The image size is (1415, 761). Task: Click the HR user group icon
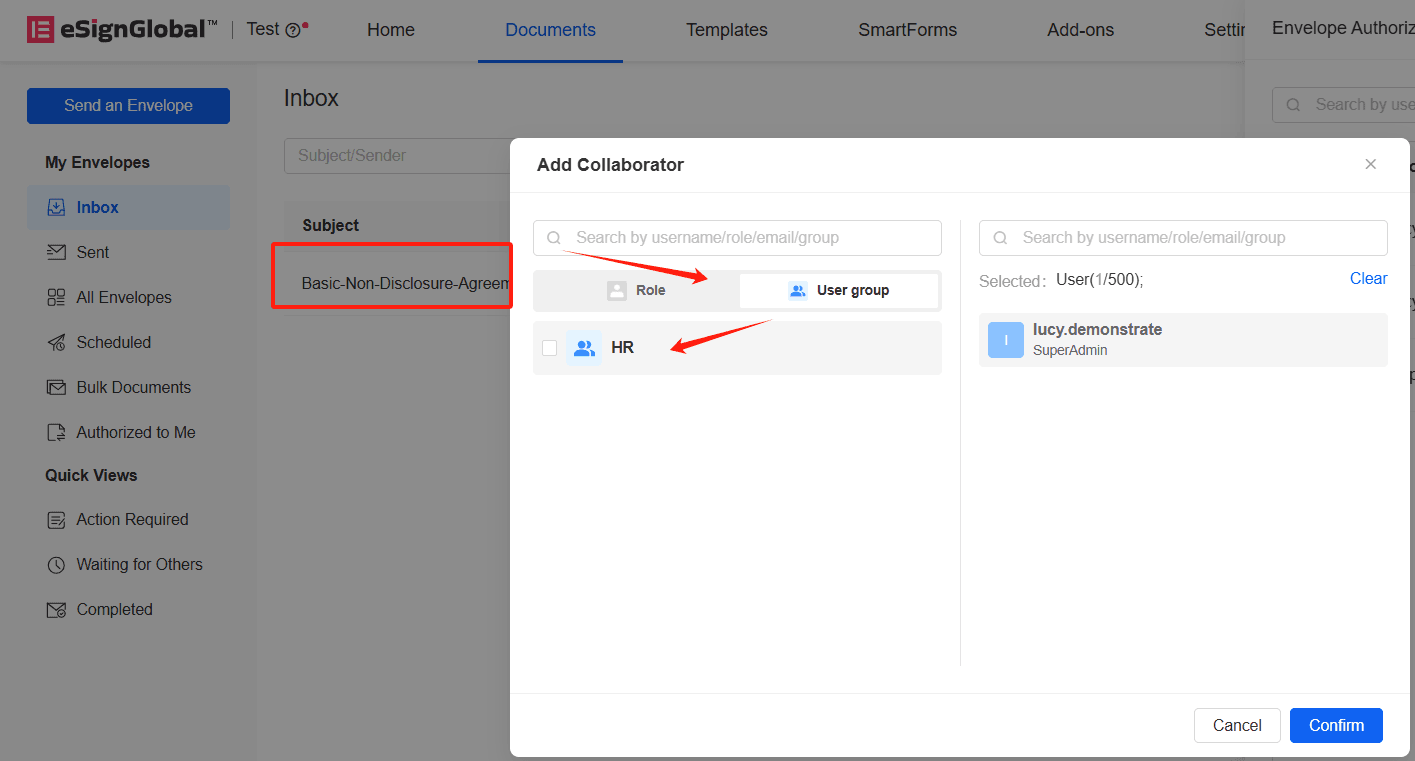coord(584,348)
